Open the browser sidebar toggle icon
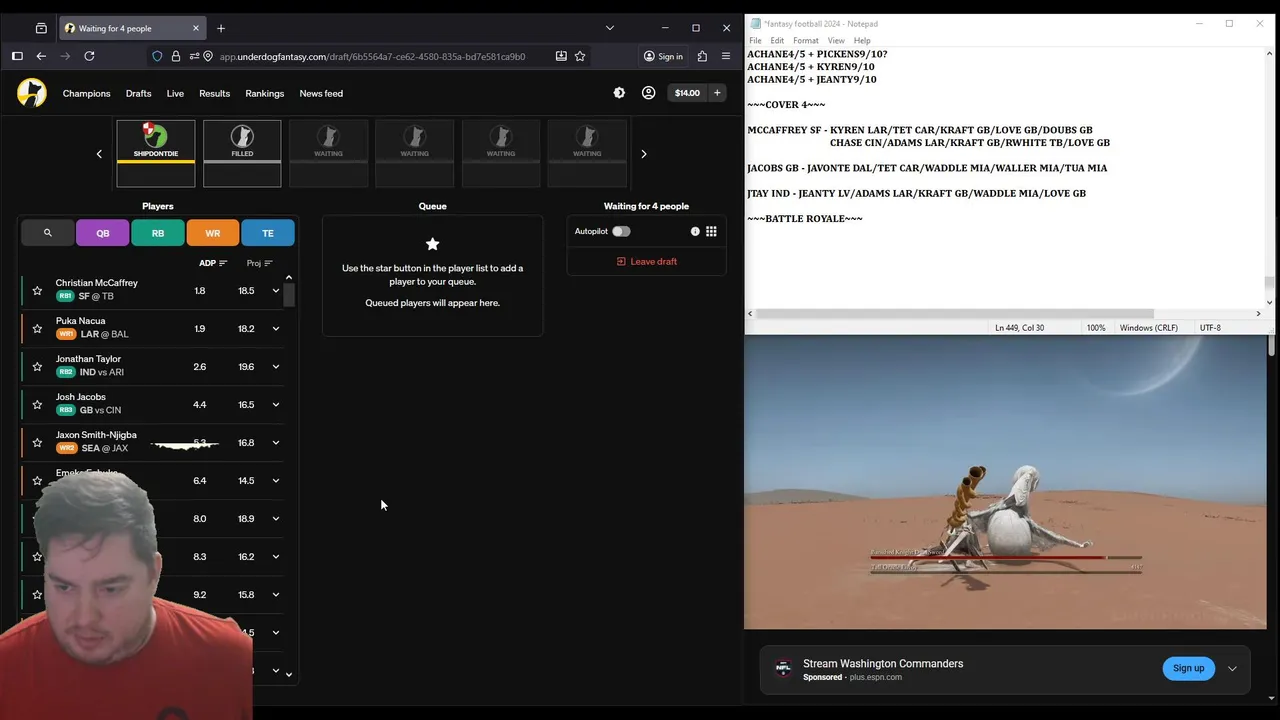 tap(17, 56)
